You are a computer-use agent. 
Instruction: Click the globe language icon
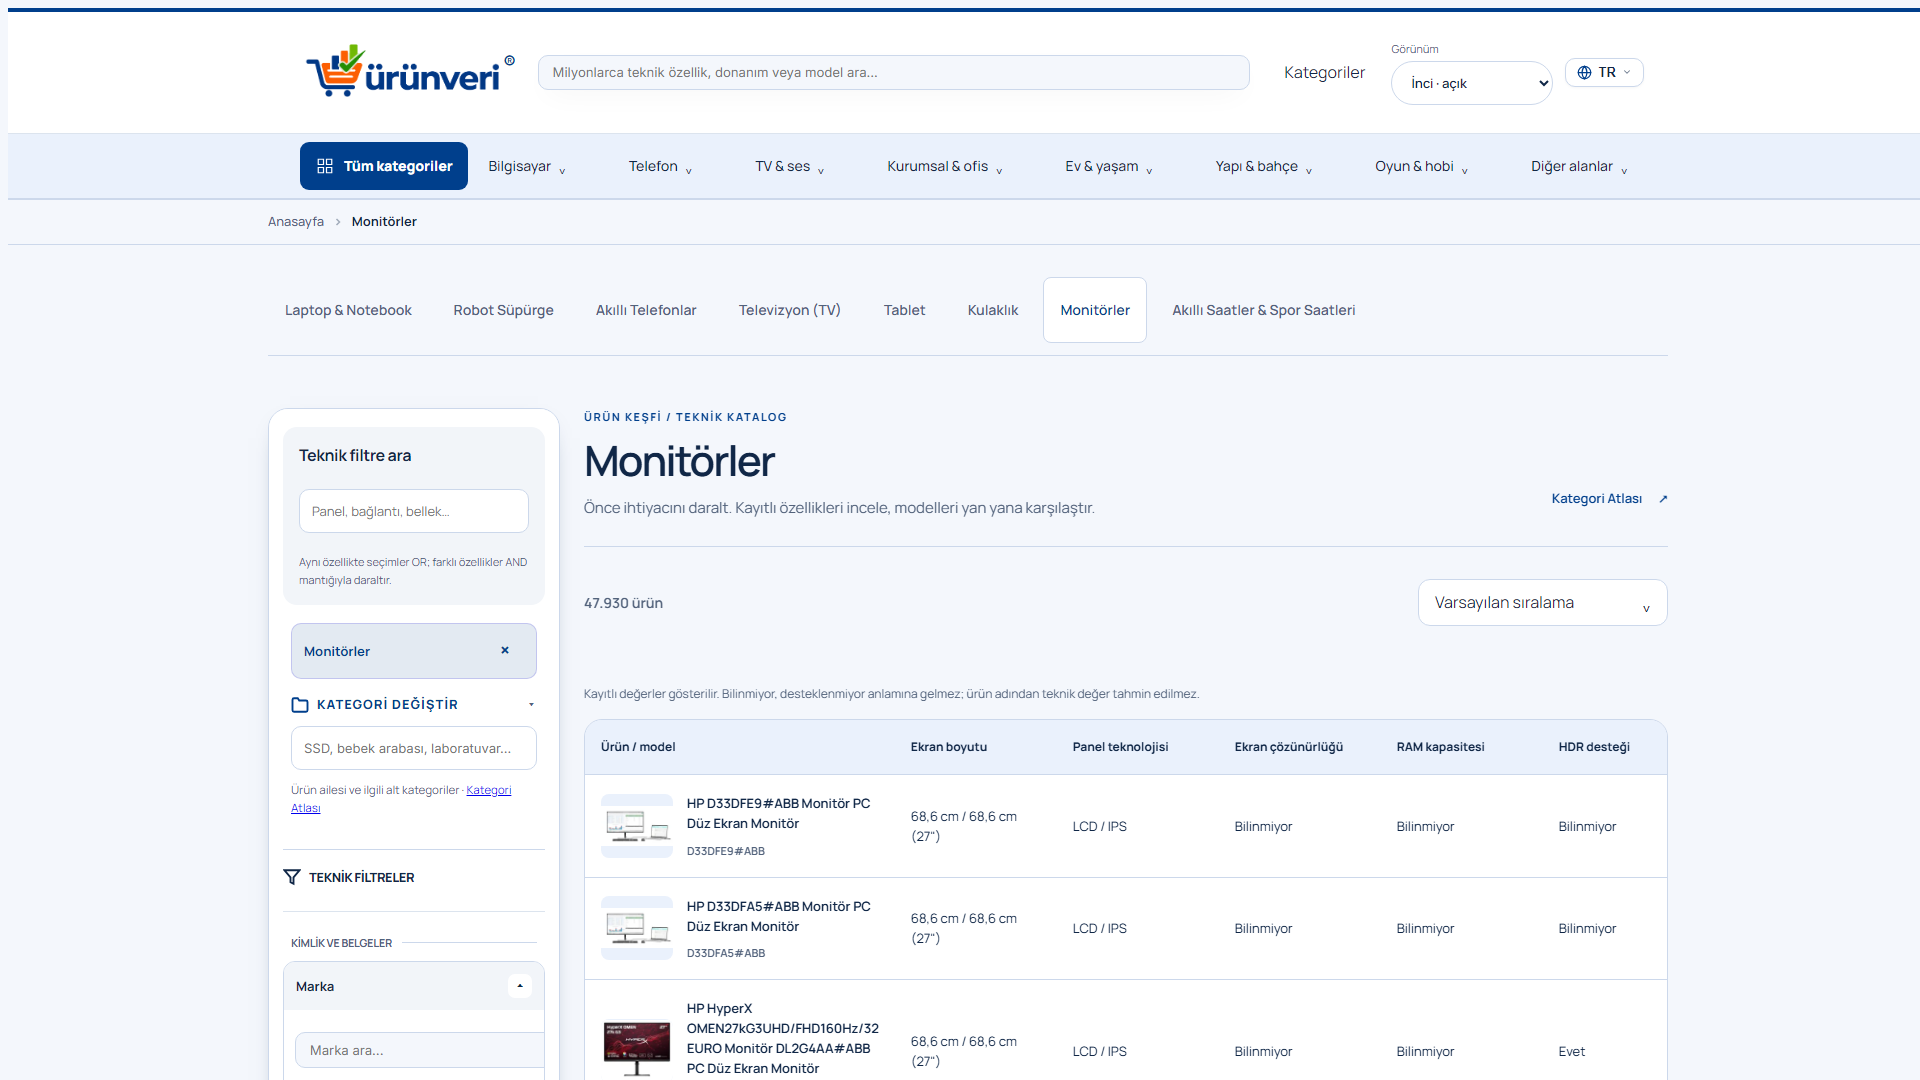coord(1584,72)
